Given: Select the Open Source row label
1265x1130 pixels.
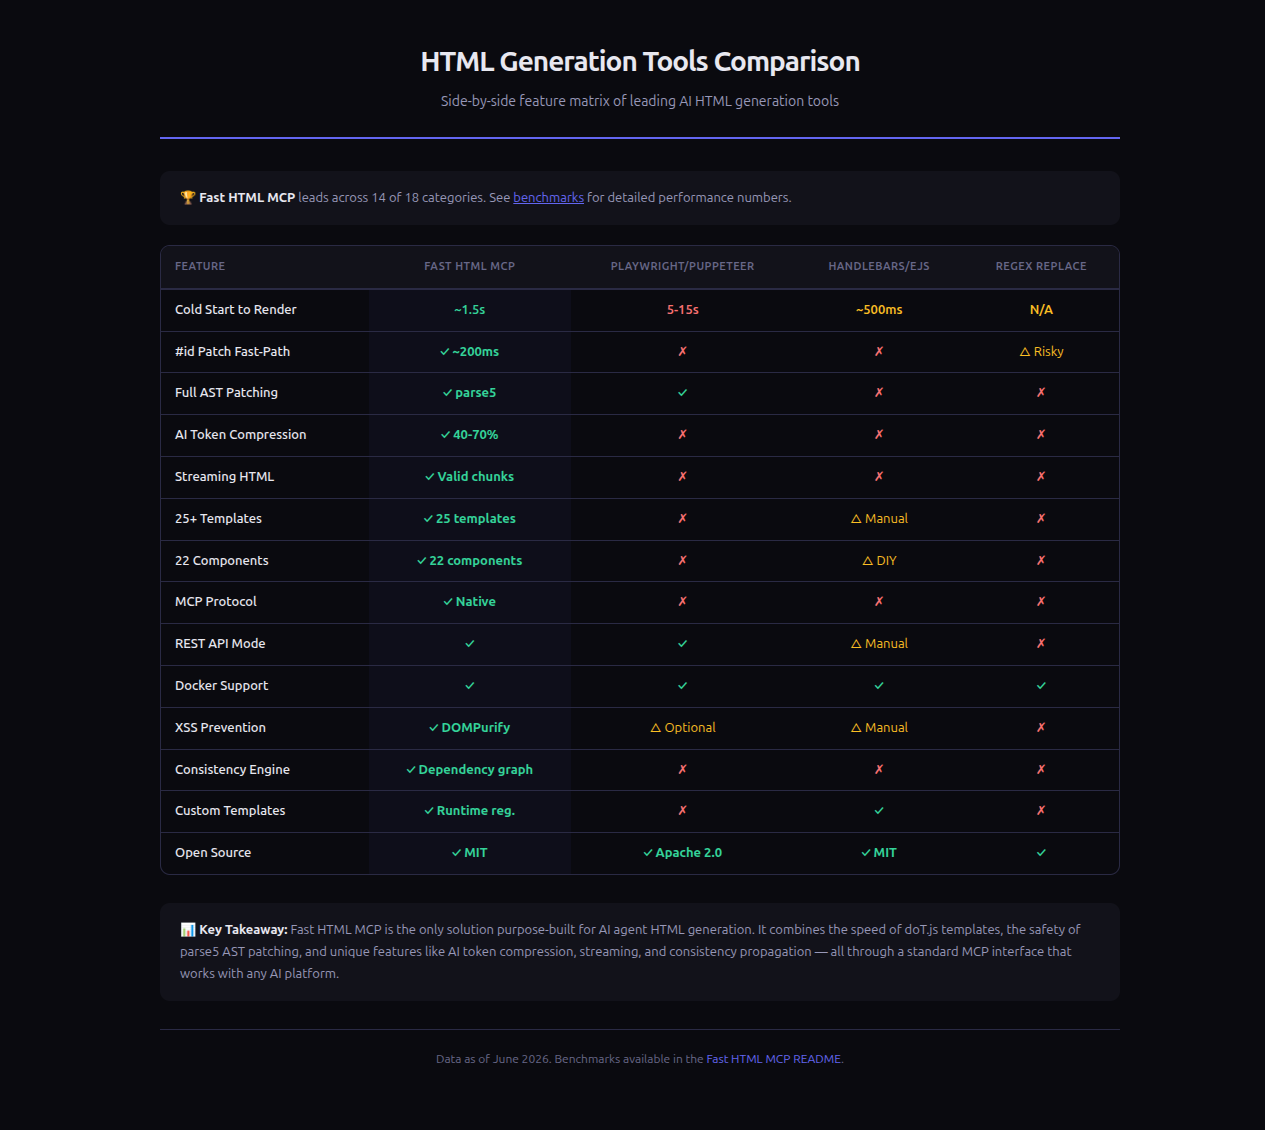Looking at the screenshot, I should (x=213, y=853).
